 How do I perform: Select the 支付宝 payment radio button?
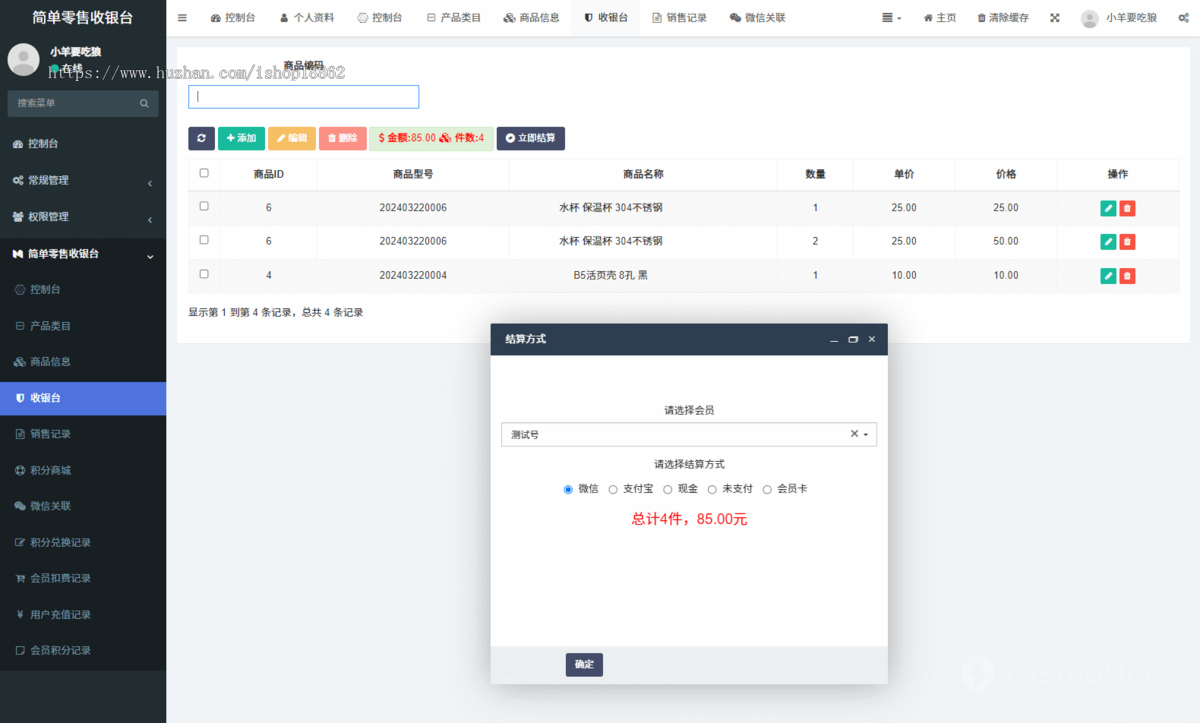point(612,489)
